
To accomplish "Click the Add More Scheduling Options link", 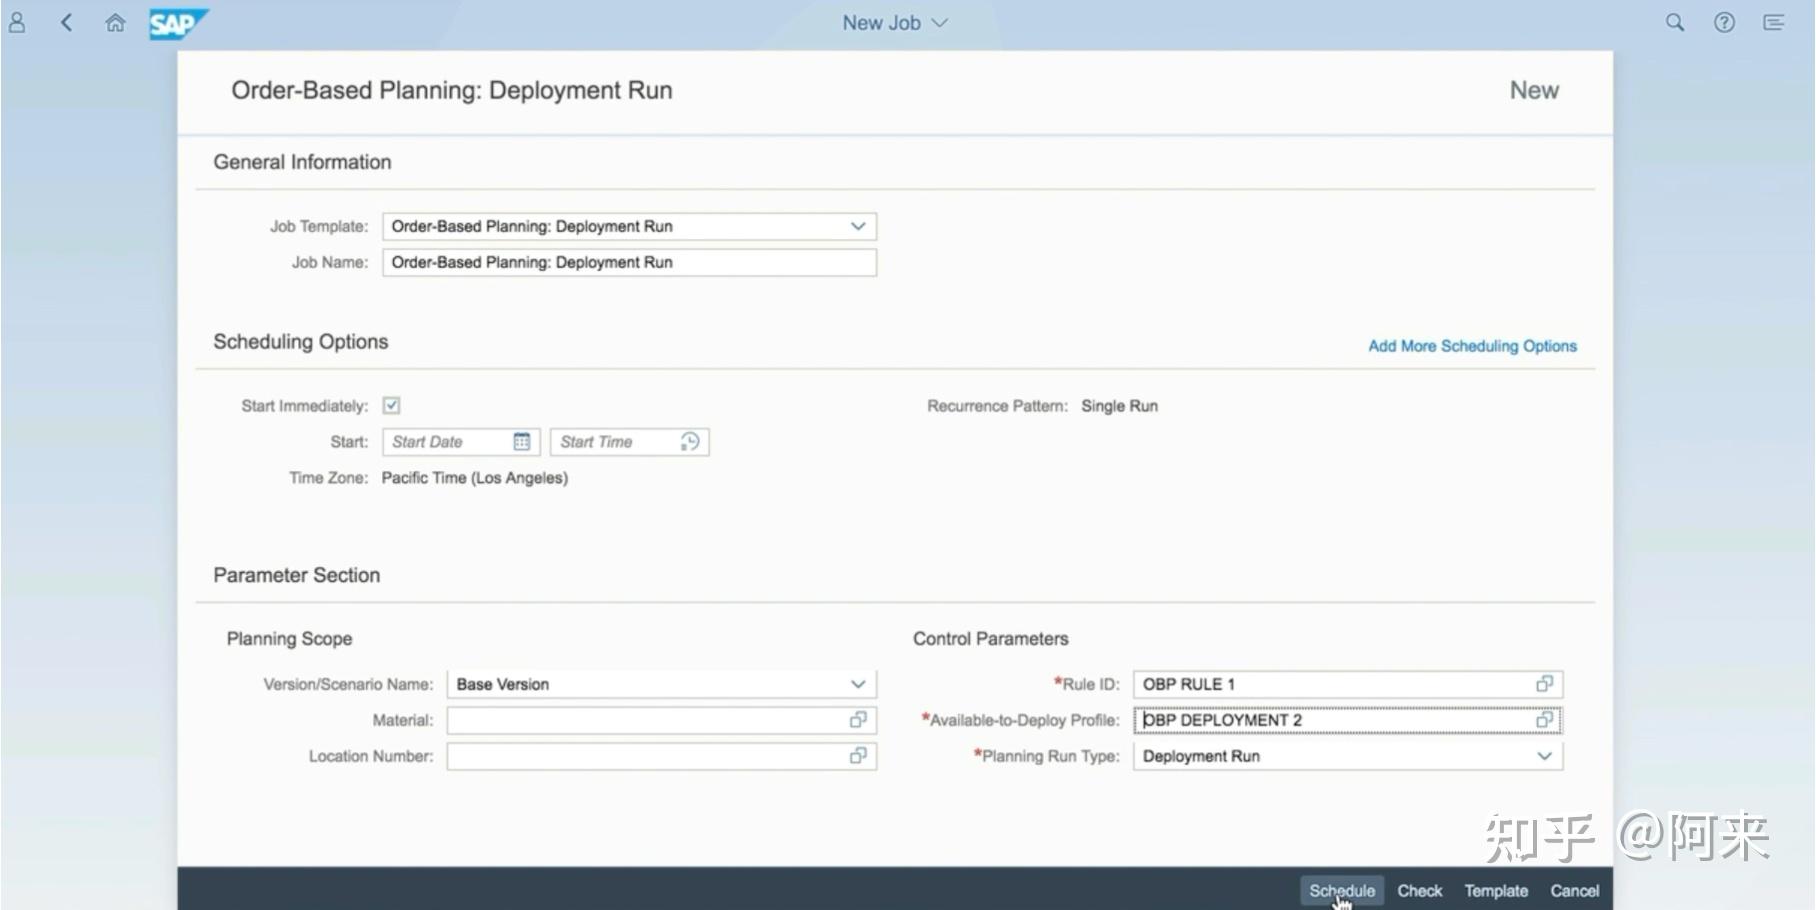I will [1471, 346].
